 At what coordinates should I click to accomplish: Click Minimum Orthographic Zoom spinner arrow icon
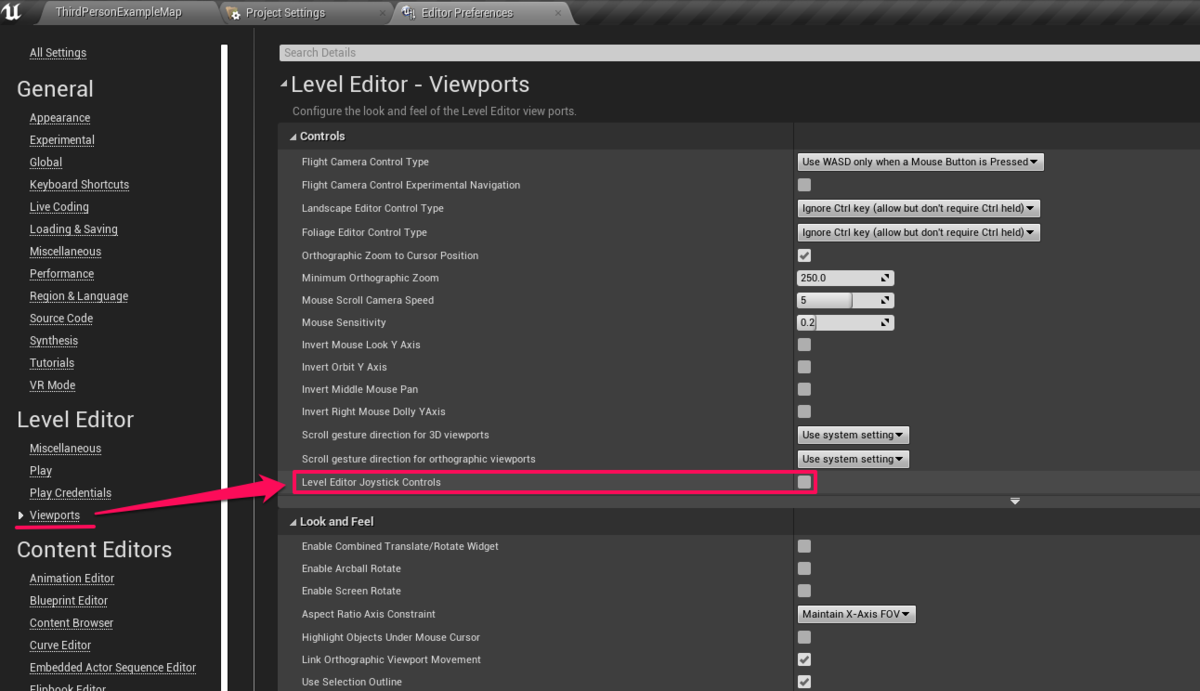885,278
